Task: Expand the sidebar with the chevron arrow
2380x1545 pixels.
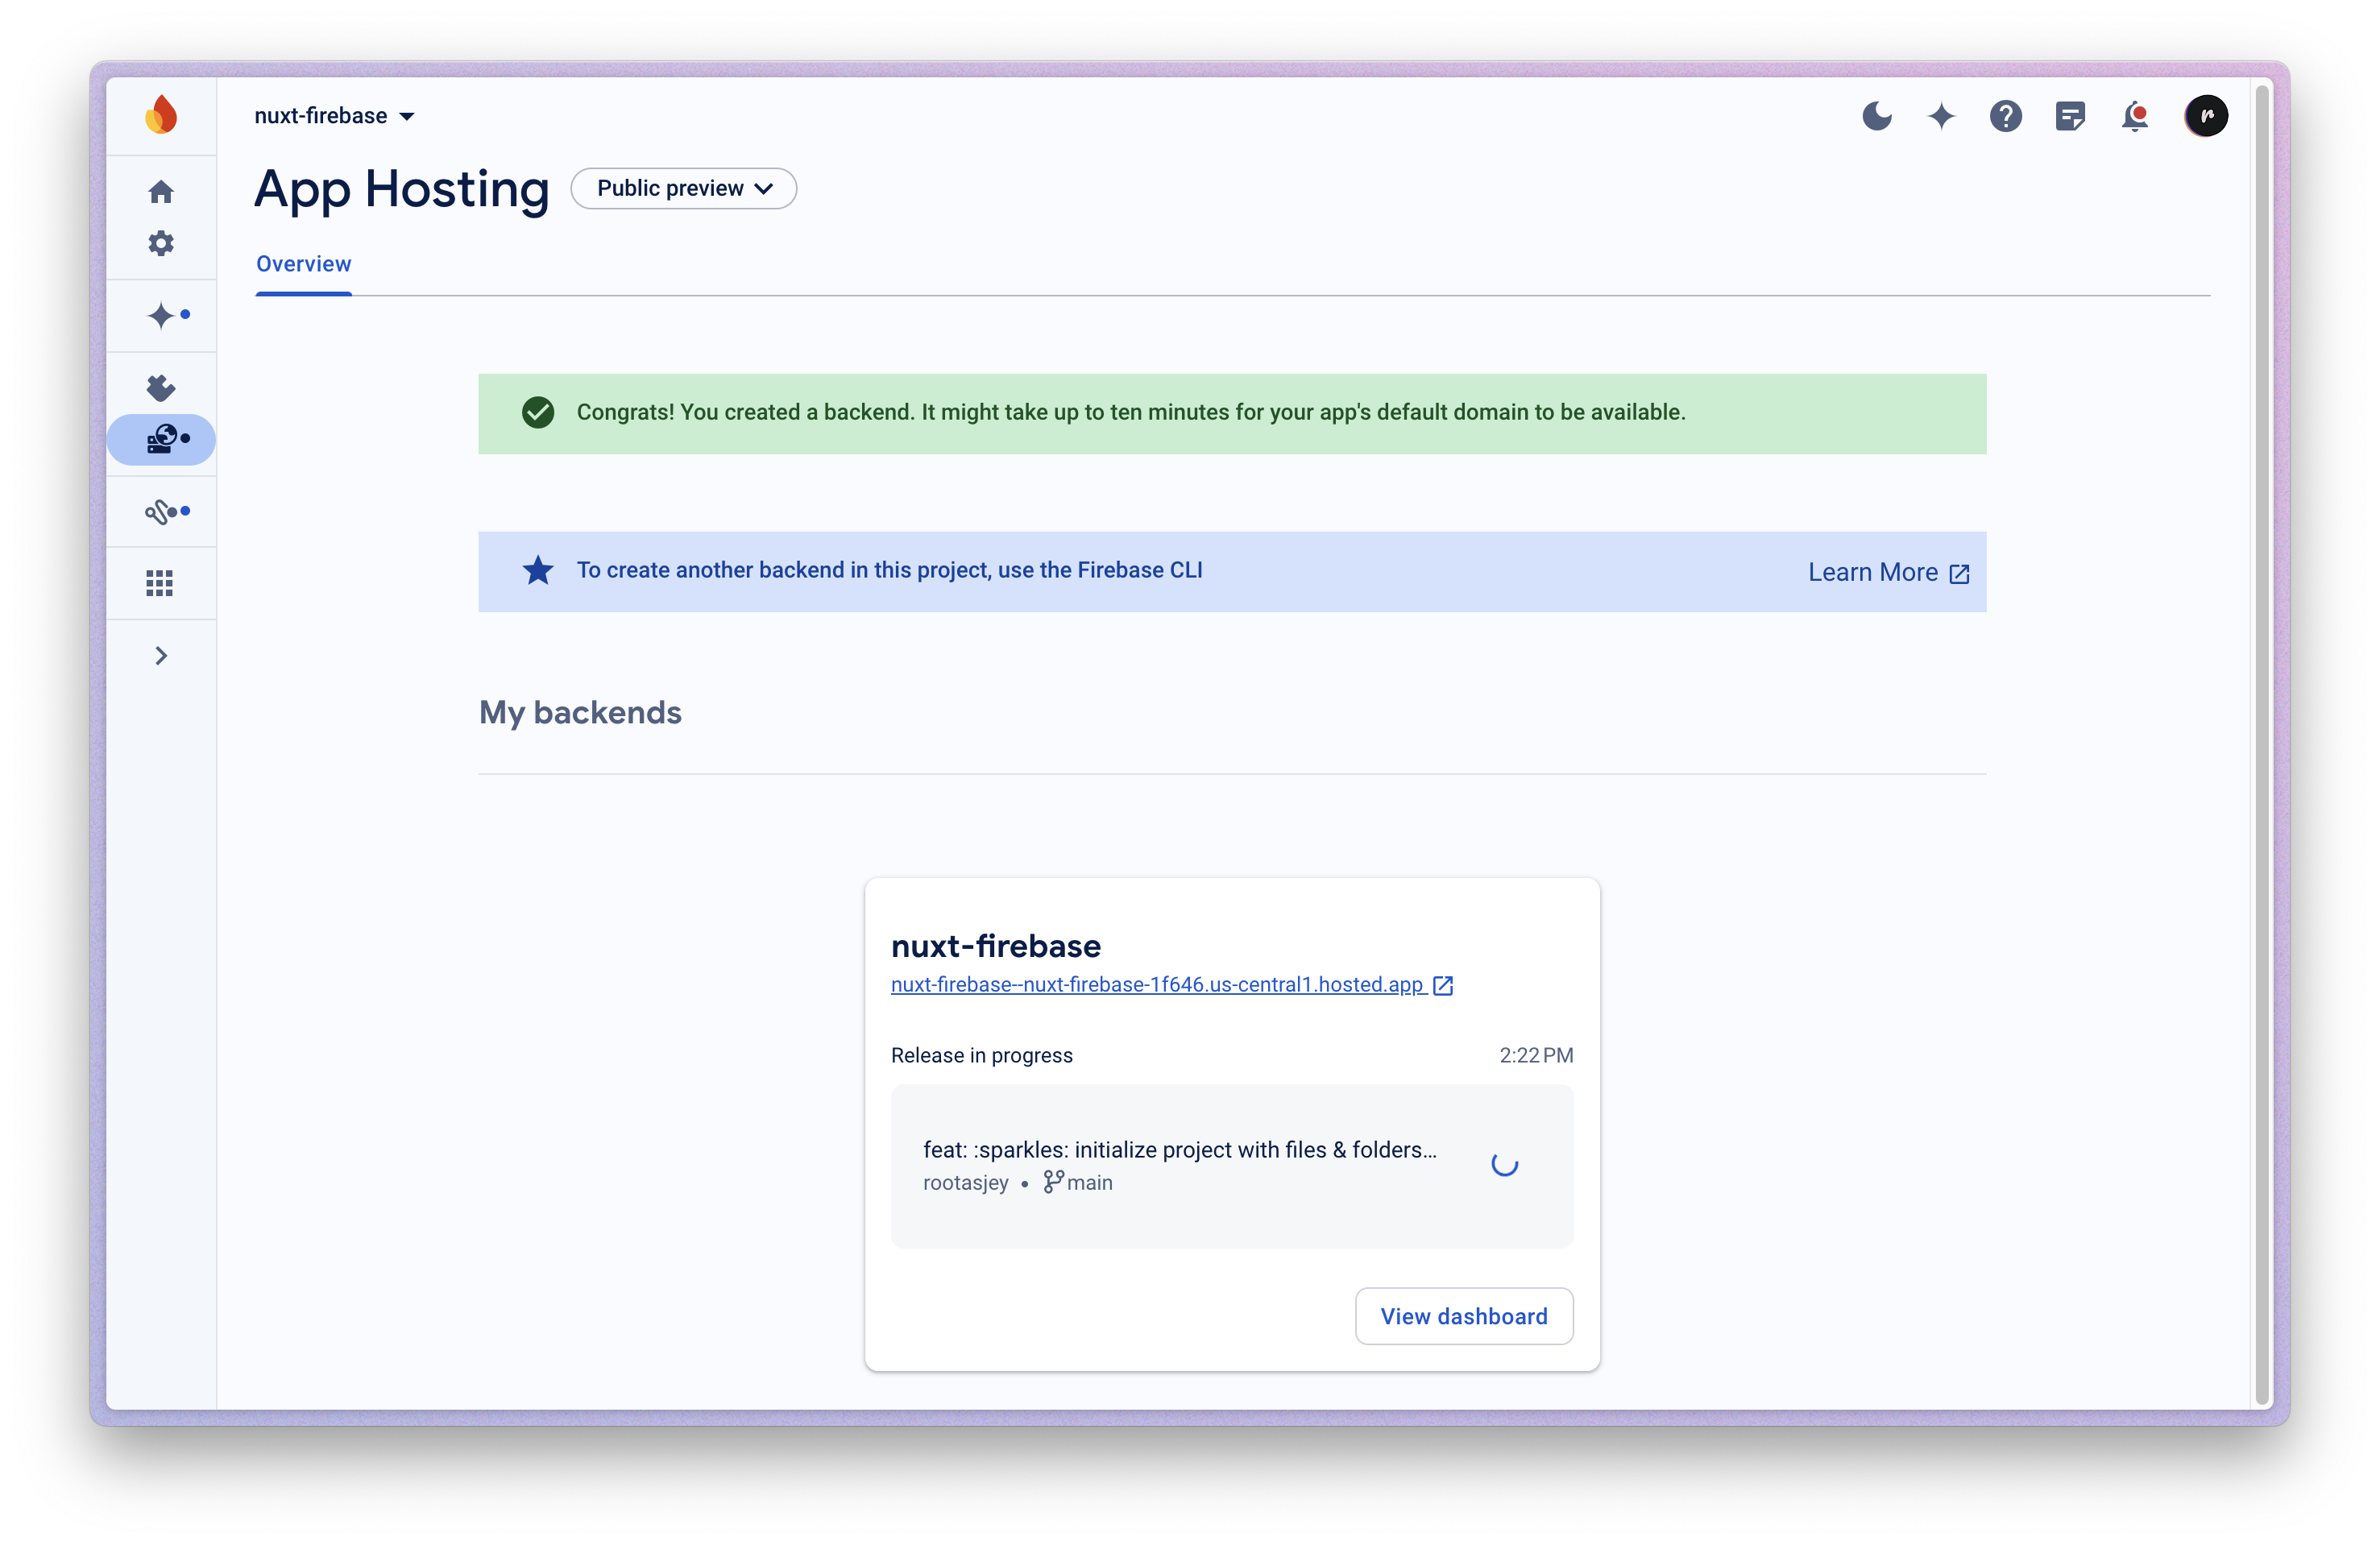Action: click(160, 655)
